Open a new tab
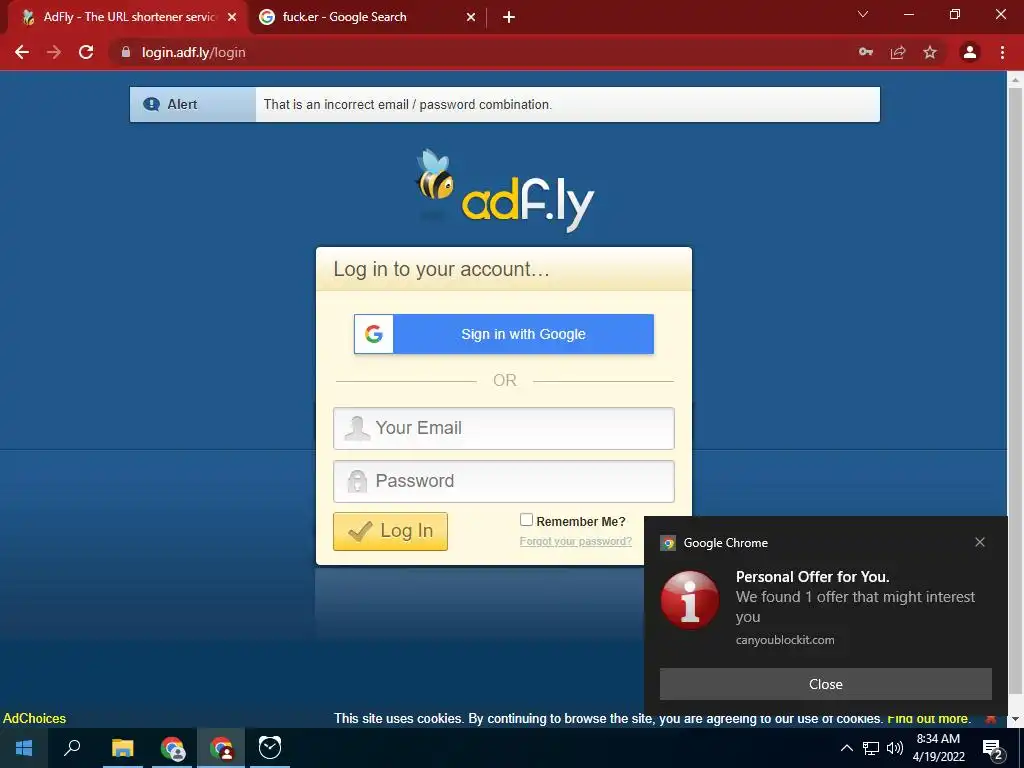 pyautogui.click(x=509, y=17)
